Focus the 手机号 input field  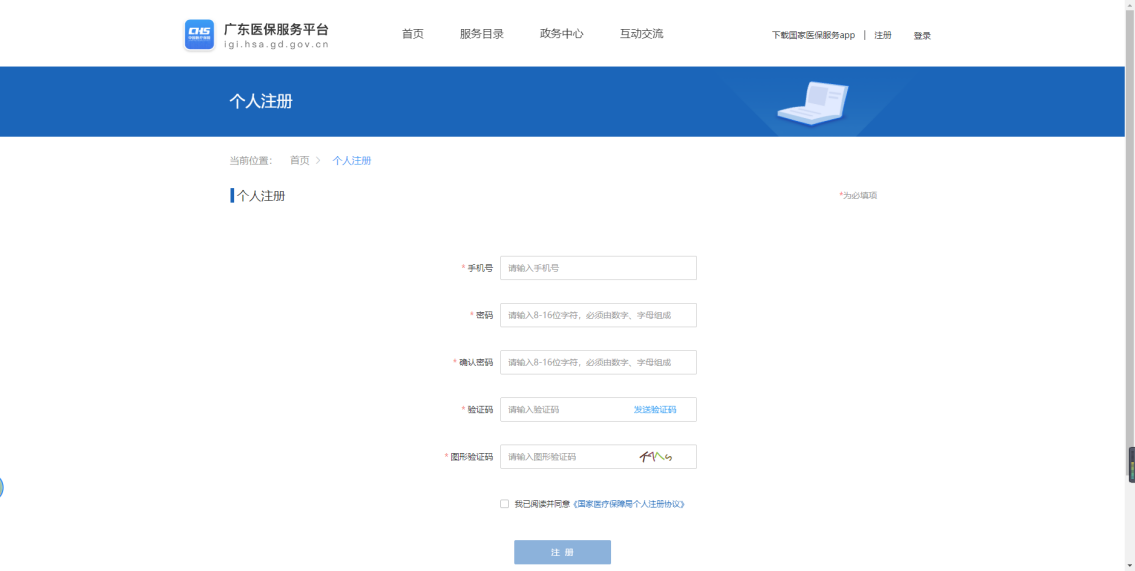[597, 268]
